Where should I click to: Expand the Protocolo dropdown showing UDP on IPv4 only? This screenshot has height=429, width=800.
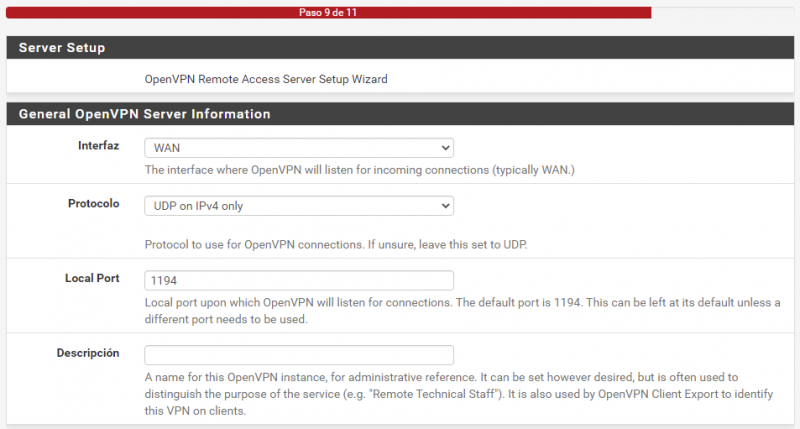(298, 206)
